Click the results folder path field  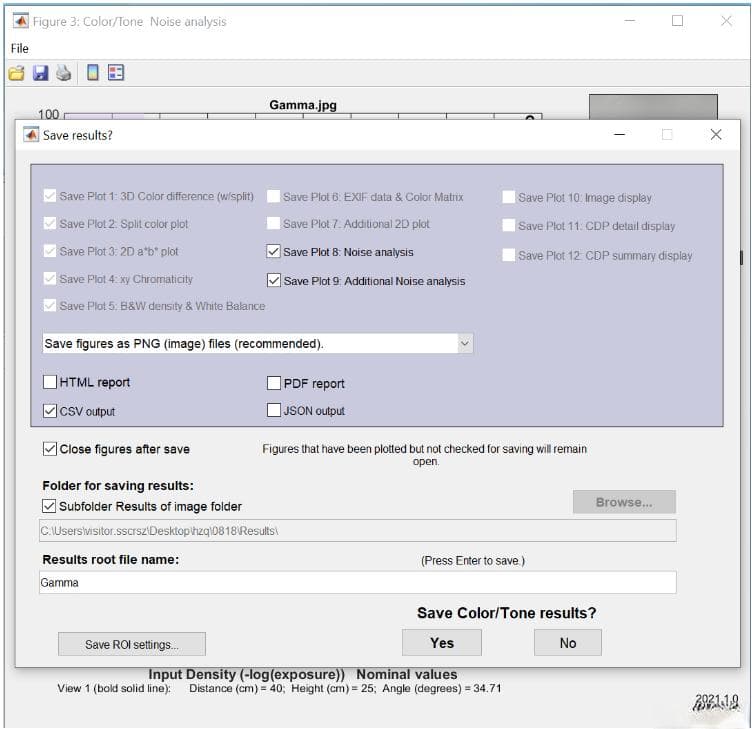tap(358, 530)
